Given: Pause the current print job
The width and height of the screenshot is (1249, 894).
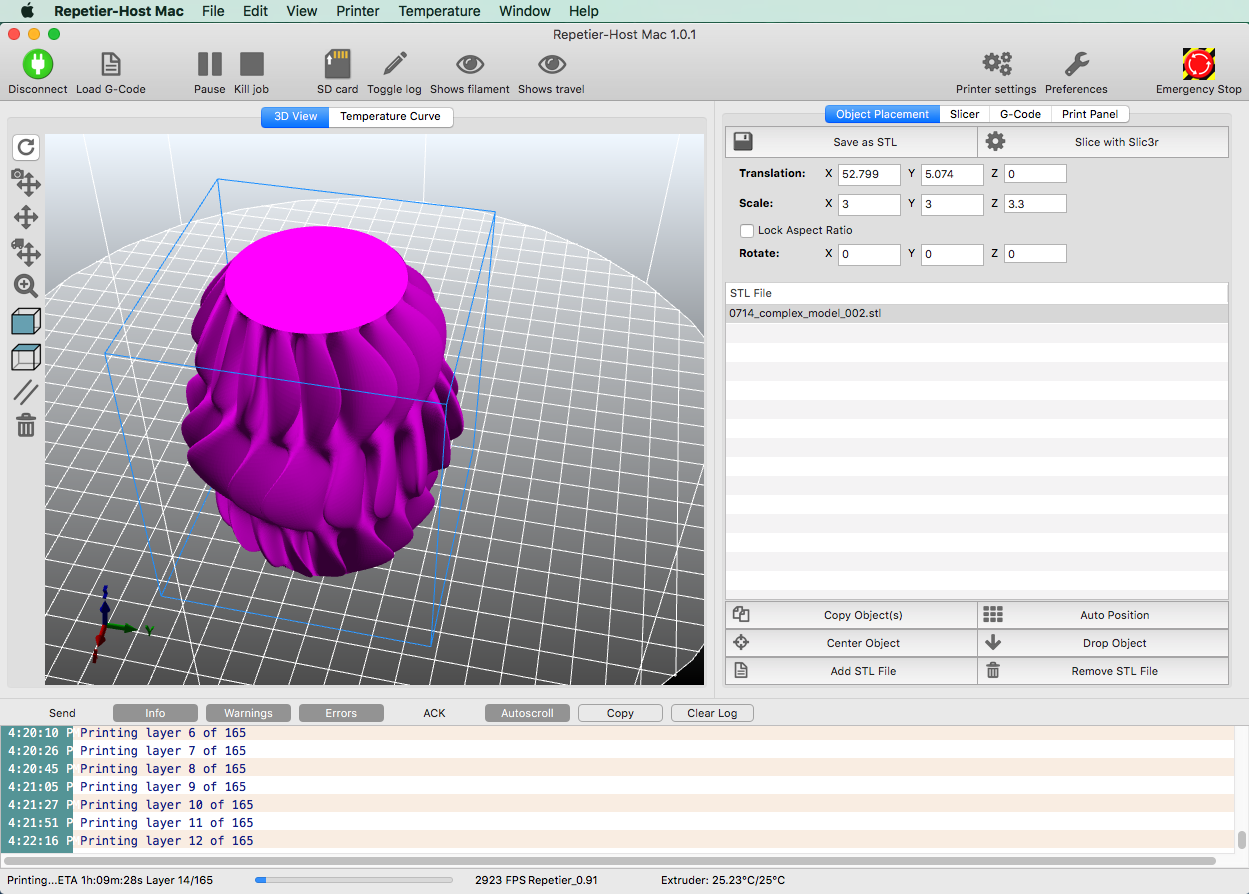Looking at the screenshot, I should (x=210, y=65).
